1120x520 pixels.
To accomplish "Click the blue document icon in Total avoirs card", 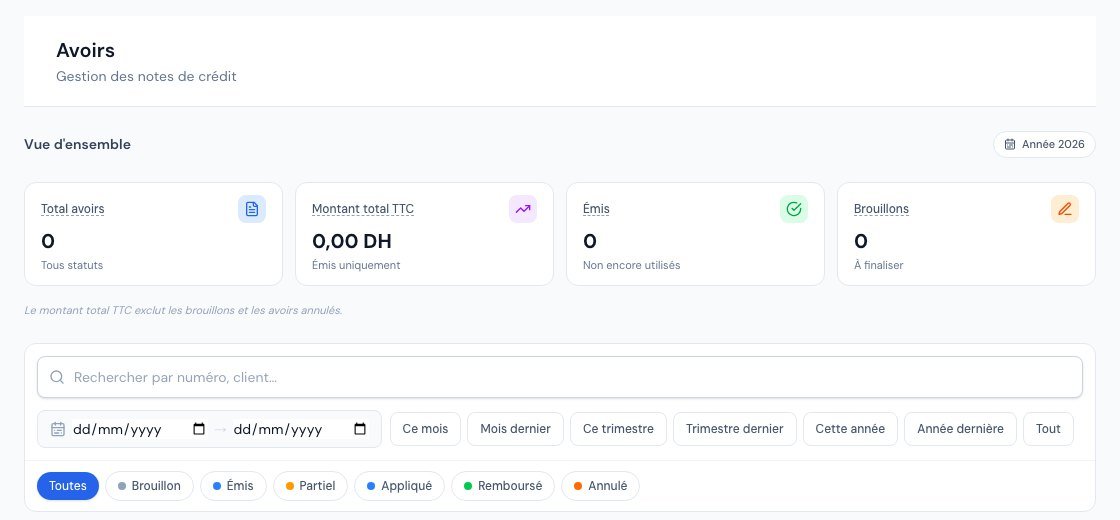I will pyautogui.click(x=251, y=209).
